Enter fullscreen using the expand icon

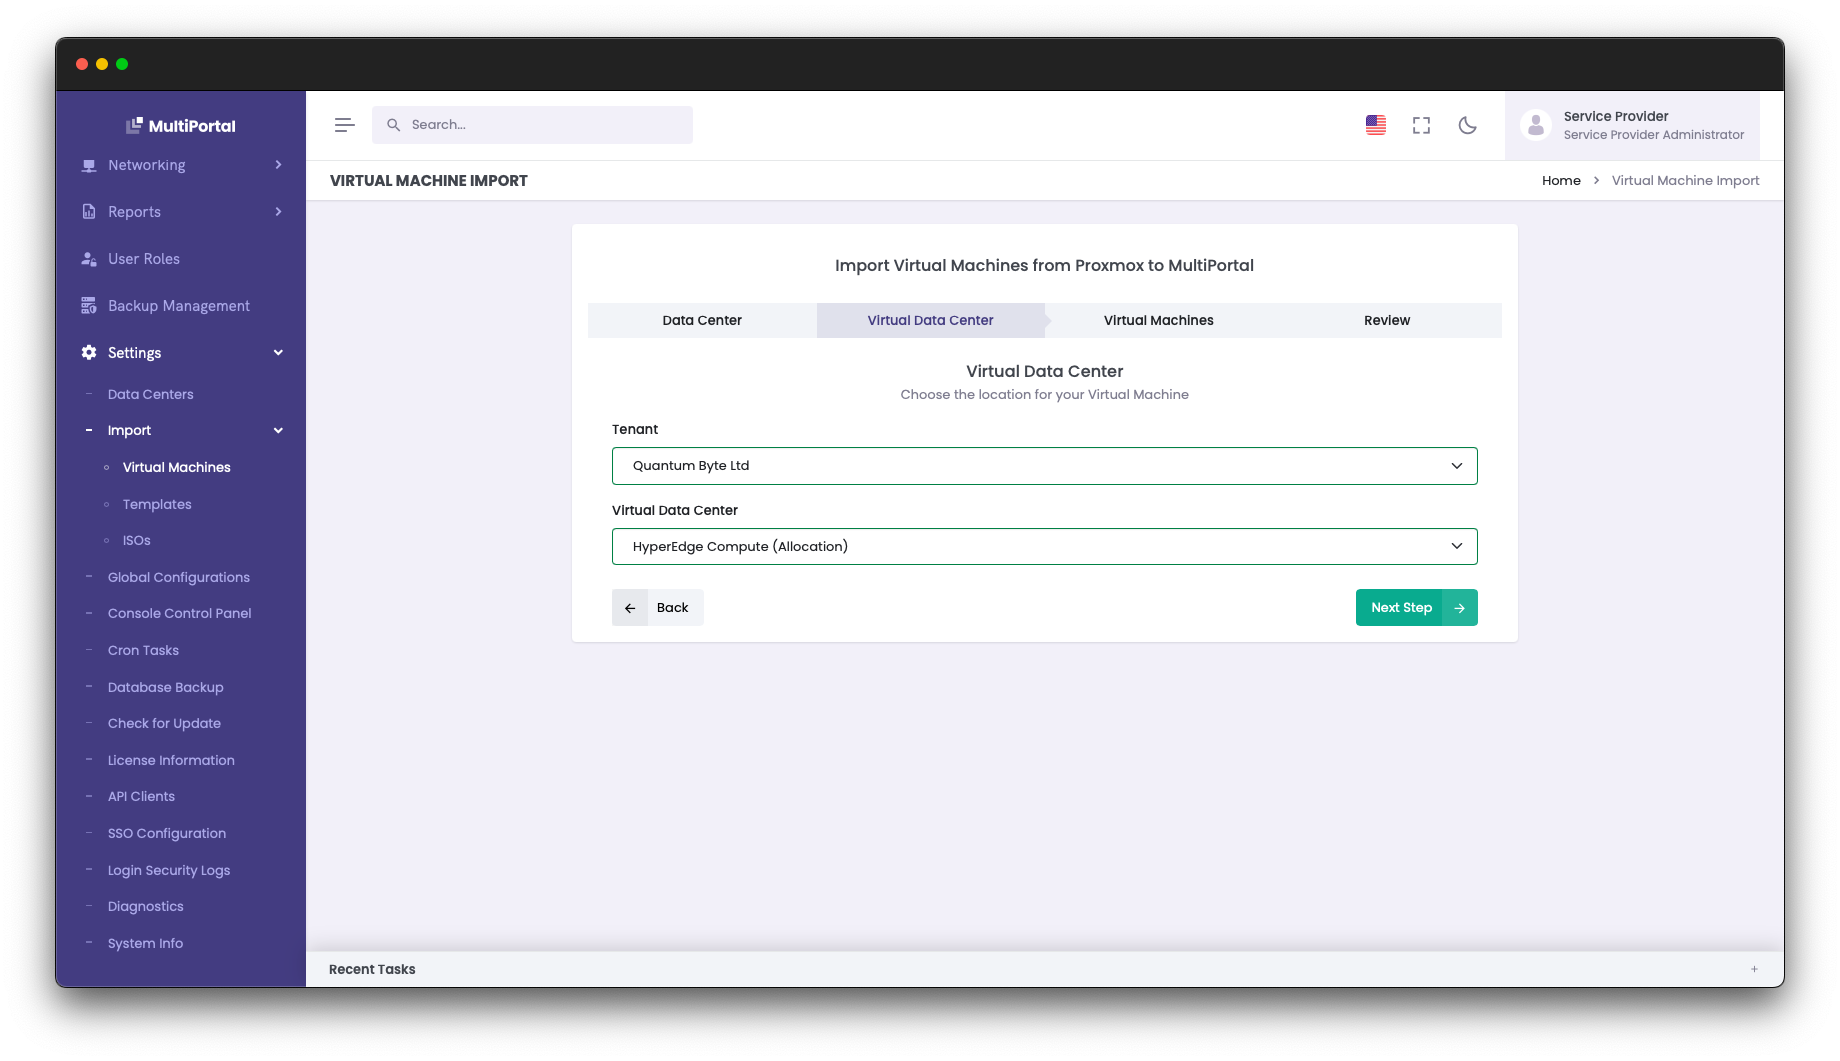click(x=1421, y=125)
